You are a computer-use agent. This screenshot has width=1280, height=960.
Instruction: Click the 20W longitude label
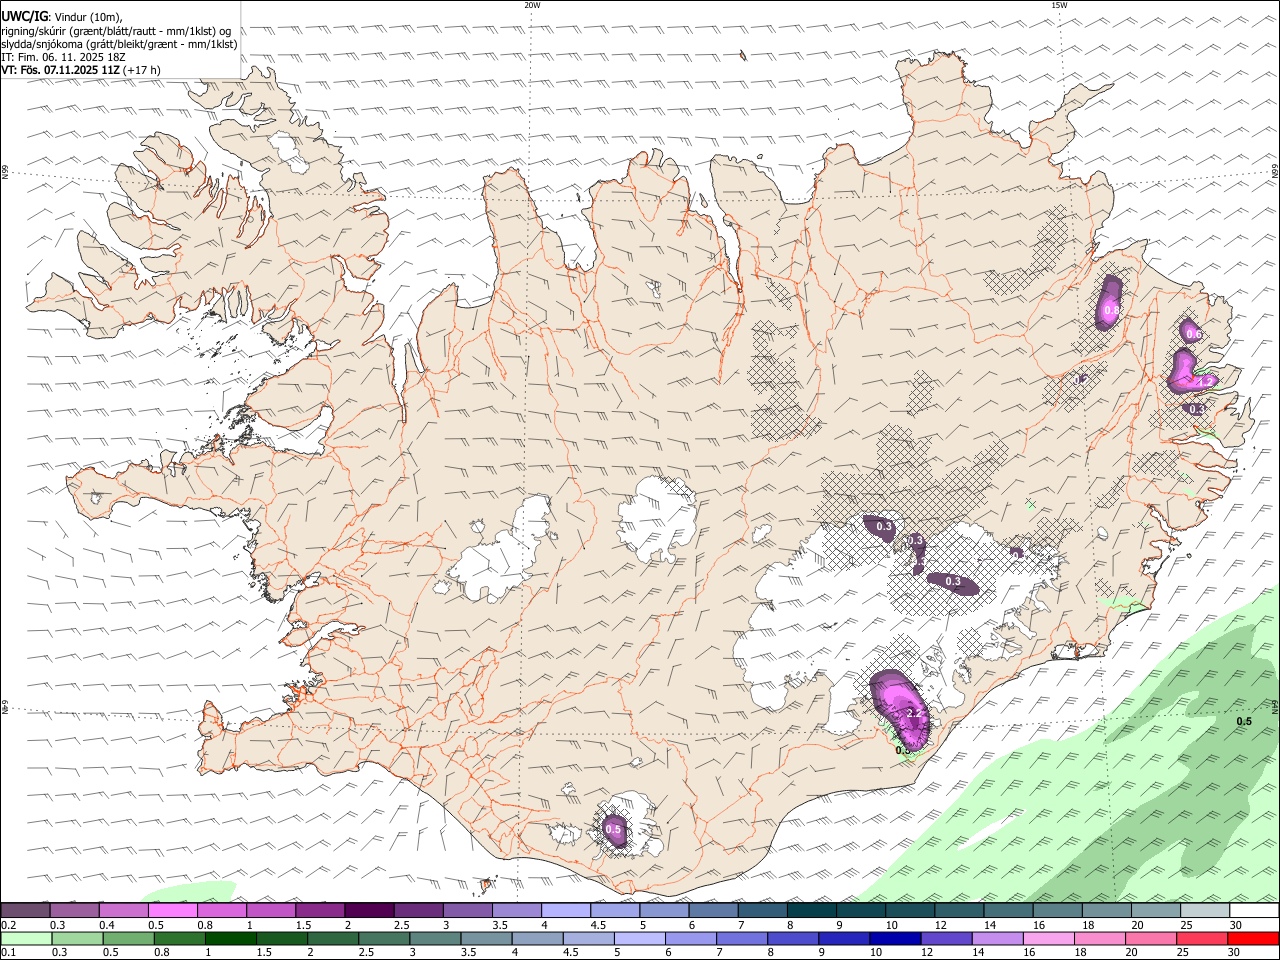tap(532, 5)
